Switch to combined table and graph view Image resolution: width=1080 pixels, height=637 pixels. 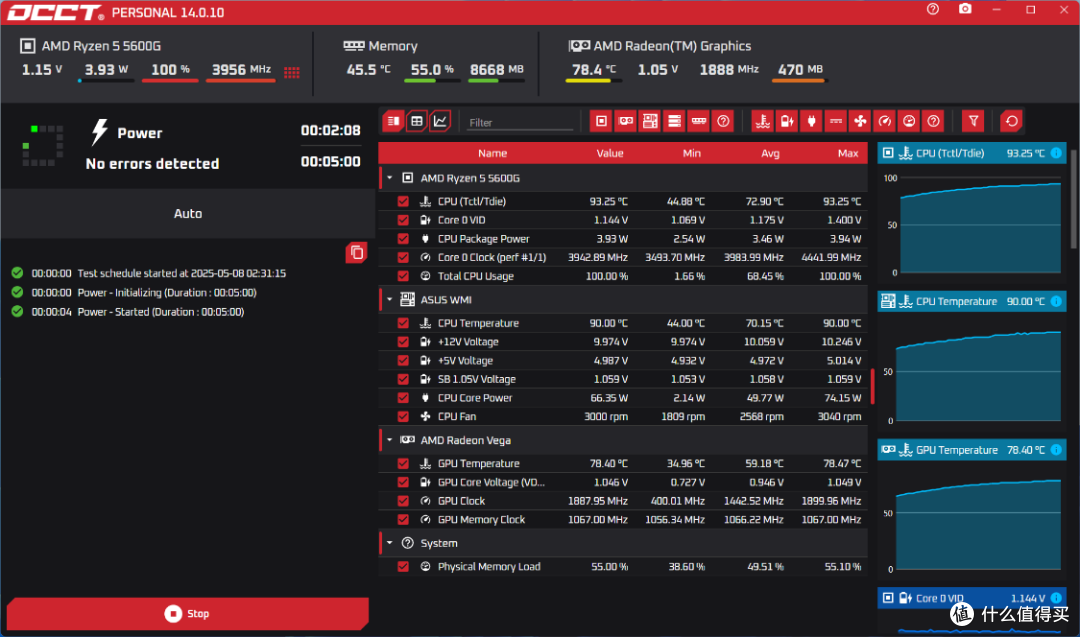tap(393, 121)
